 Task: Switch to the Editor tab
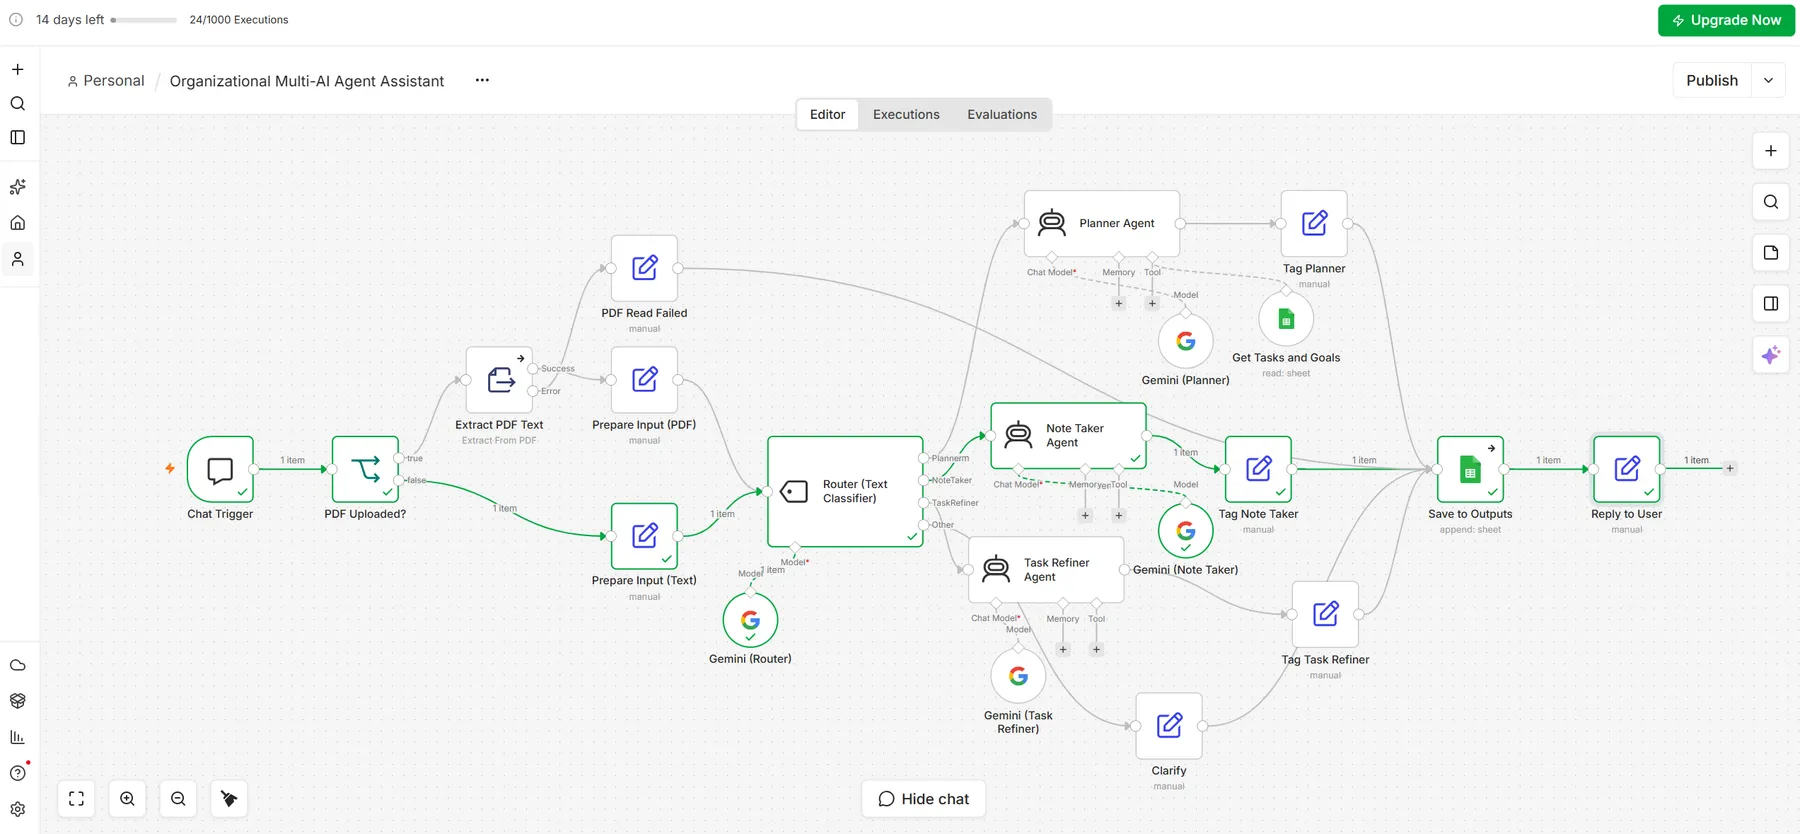[x=827, y=114]
